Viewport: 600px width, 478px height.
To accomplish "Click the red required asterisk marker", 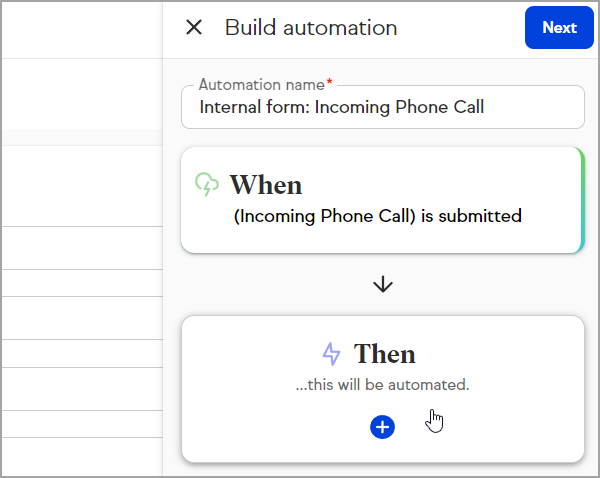I will coord(329,82).
